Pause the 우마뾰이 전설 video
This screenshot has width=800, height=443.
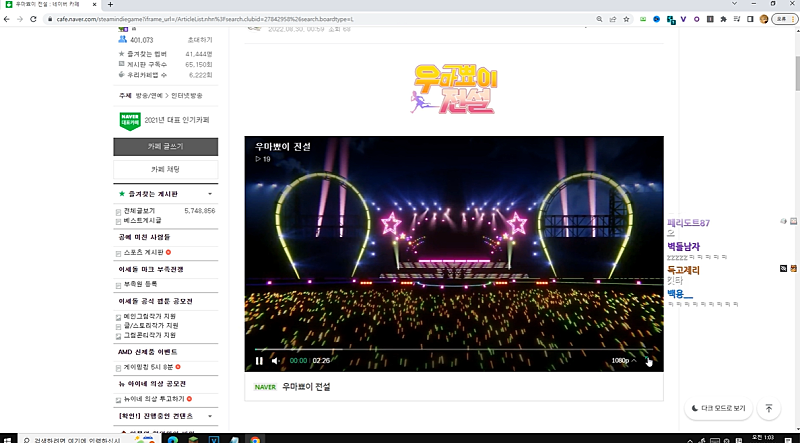tap(259, 361)
